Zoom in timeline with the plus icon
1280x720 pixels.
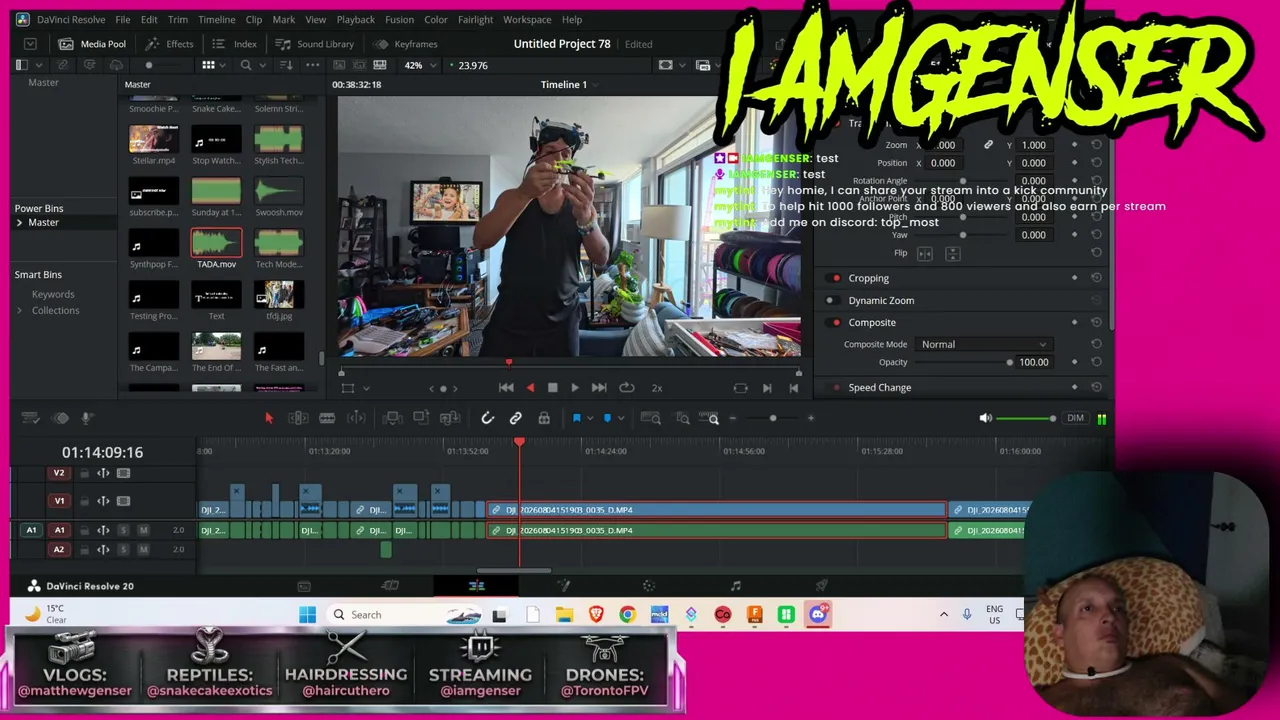coord(810,418)
